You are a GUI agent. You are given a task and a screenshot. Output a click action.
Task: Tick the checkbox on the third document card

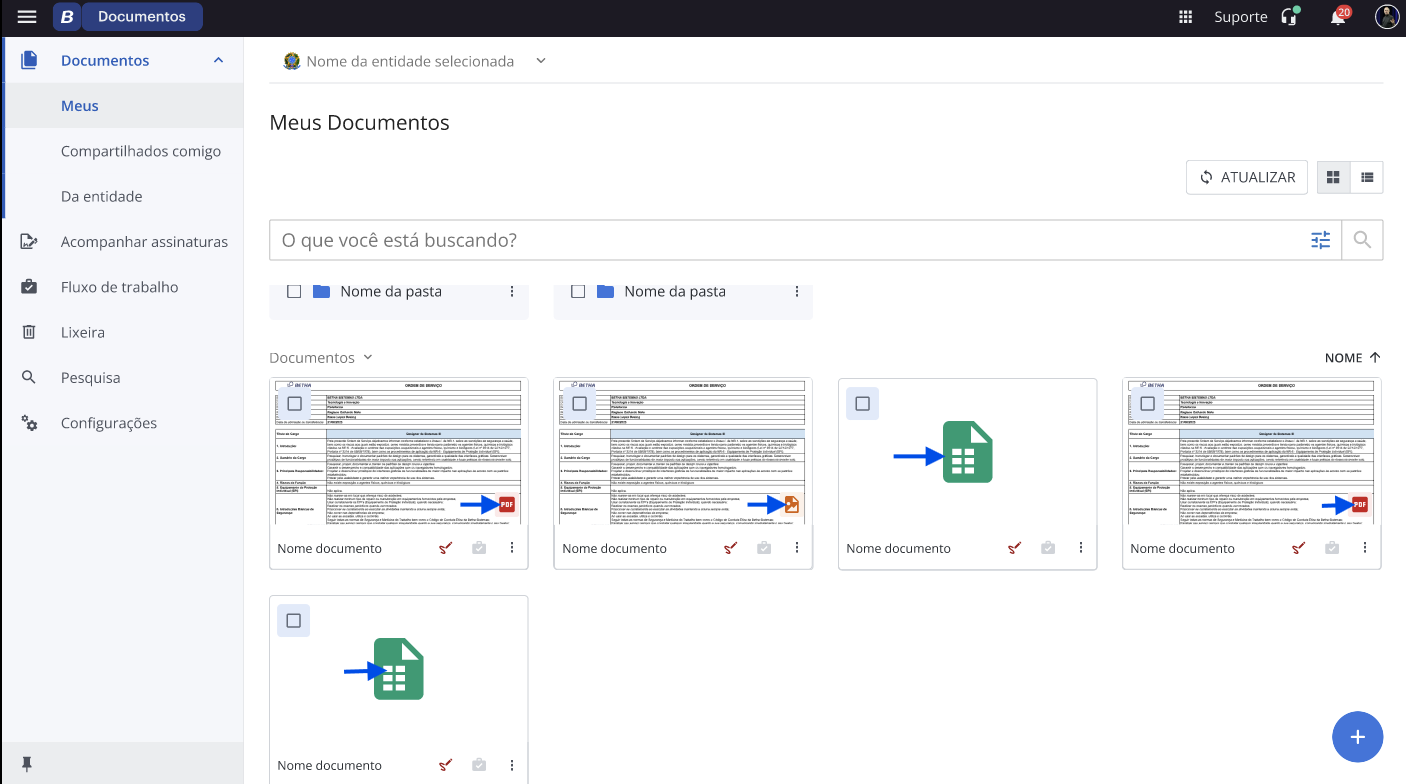coord(862,404)
